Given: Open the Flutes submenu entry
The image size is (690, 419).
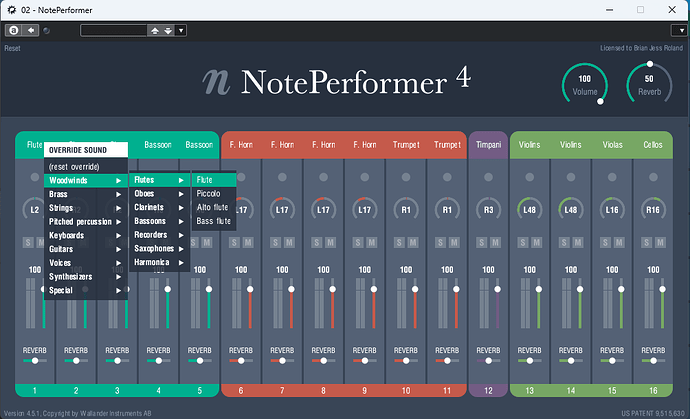Looking at the screenshot, I should pos(159,180).
